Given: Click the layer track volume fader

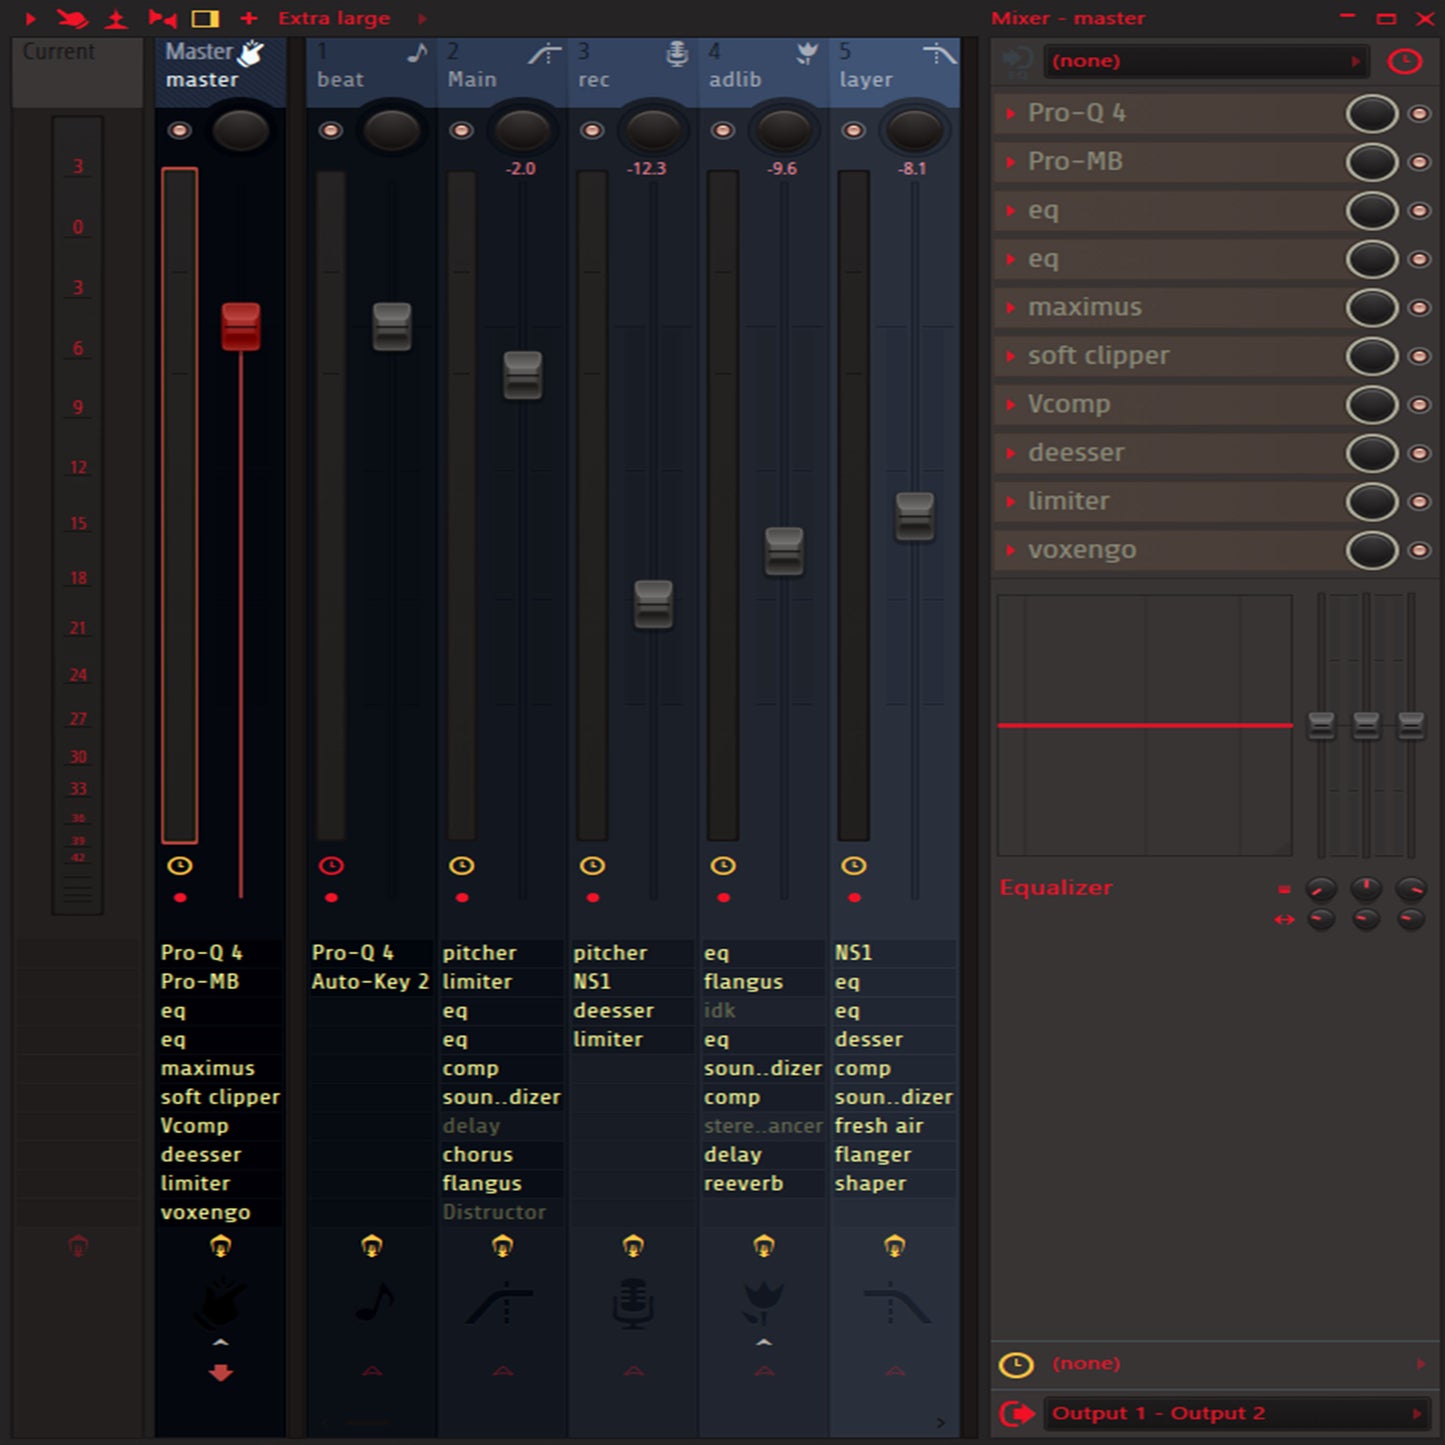Looking at the screenshot, I should tap(914, 516).
